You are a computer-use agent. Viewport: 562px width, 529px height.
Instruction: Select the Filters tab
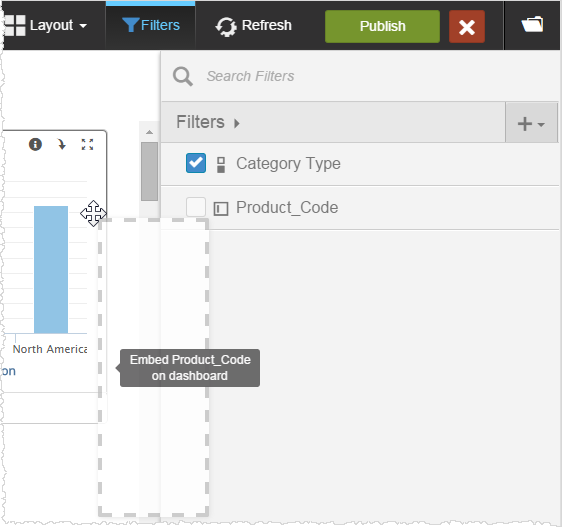tap(151, 25)
